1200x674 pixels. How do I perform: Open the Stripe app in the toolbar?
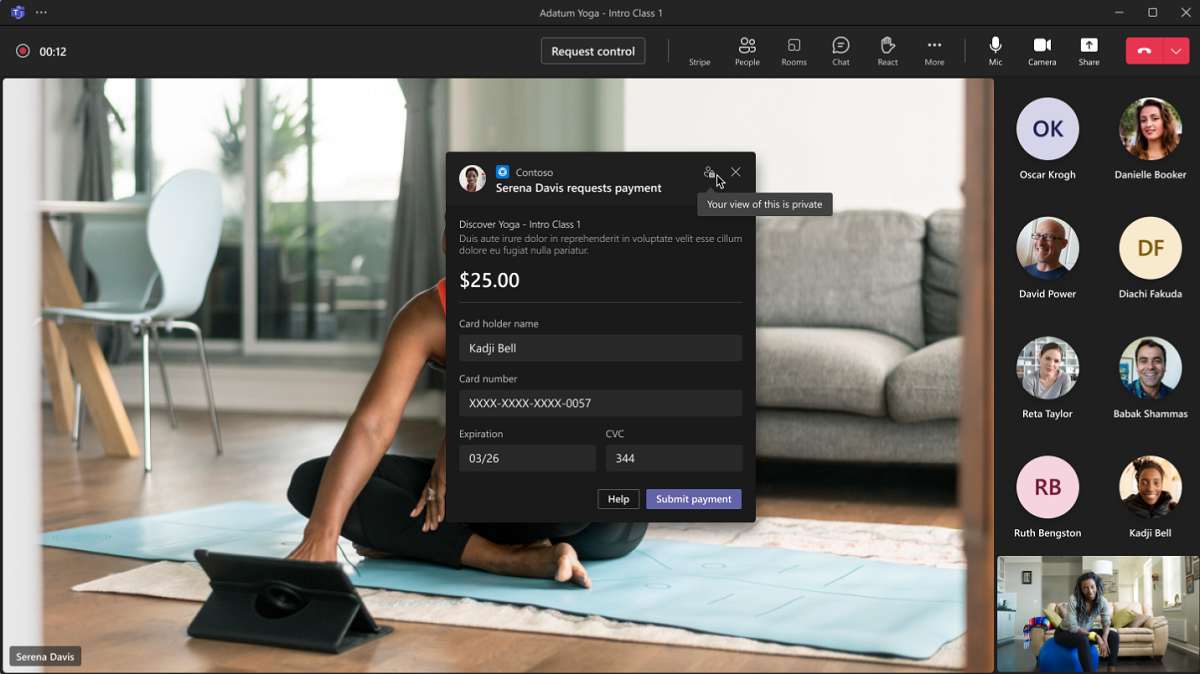click(699, 52)
